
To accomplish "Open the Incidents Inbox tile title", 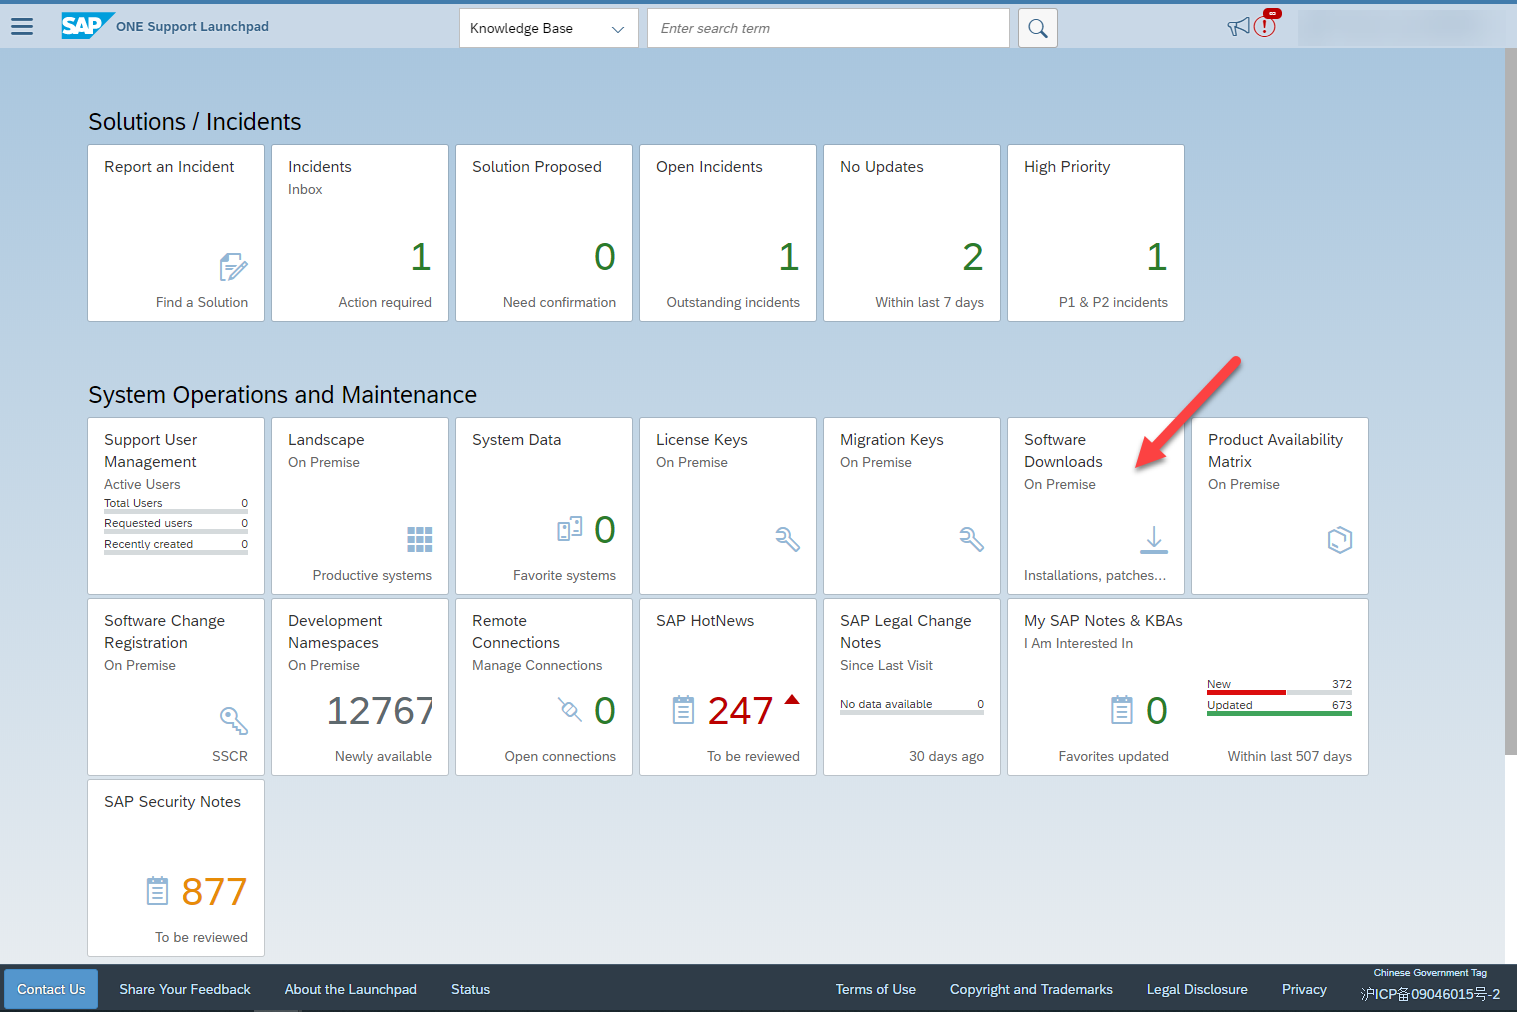I will point(320,167).
